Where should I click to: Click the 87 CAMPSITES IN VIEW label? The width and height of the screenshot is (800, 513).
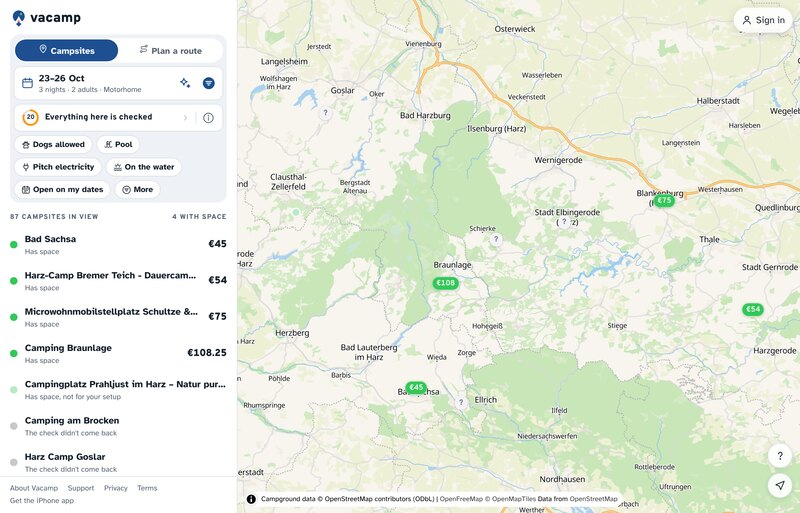coord(54,216)
